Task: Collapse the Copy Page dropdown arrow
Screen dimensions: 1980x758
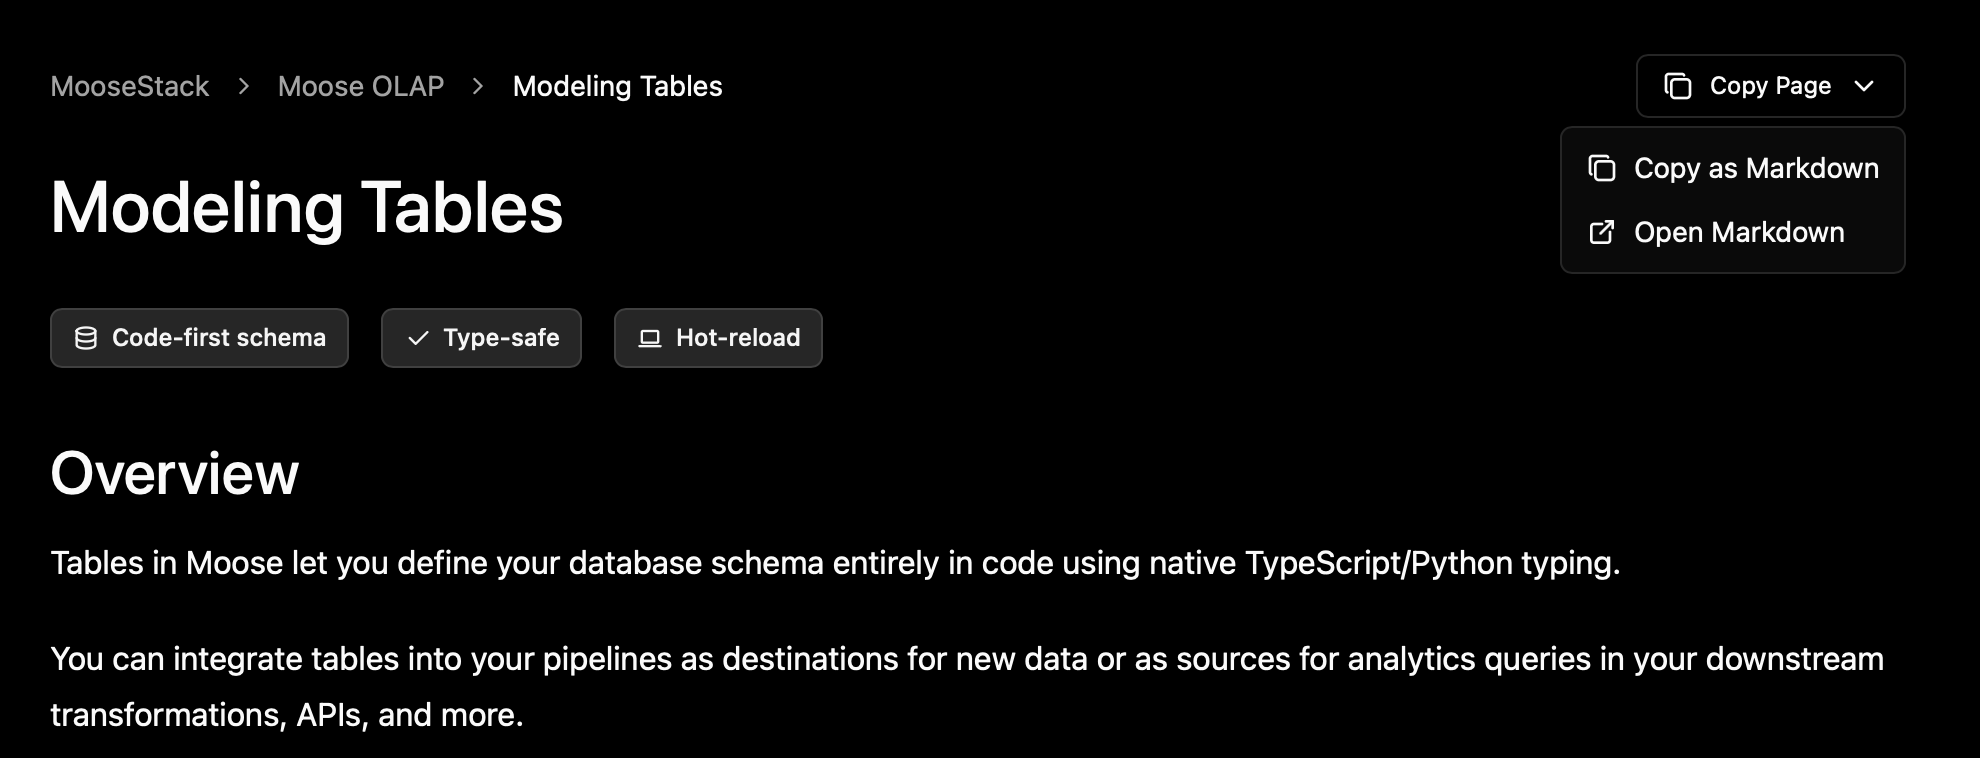Action: [1864, 86]
